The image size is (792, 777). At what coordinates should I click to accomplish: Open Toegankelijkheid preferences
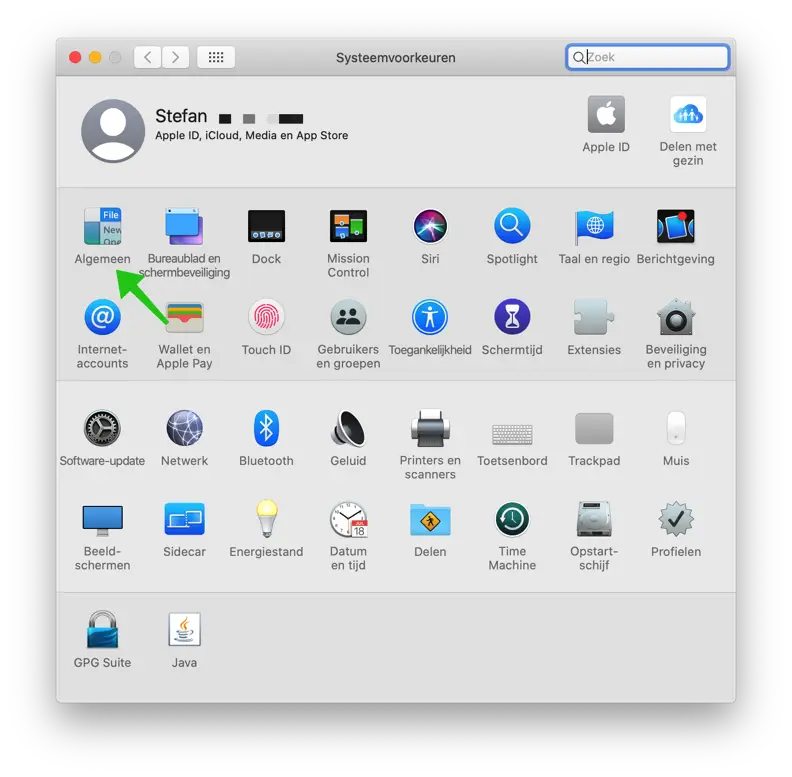pyautogui.click(x=430, y=317)
